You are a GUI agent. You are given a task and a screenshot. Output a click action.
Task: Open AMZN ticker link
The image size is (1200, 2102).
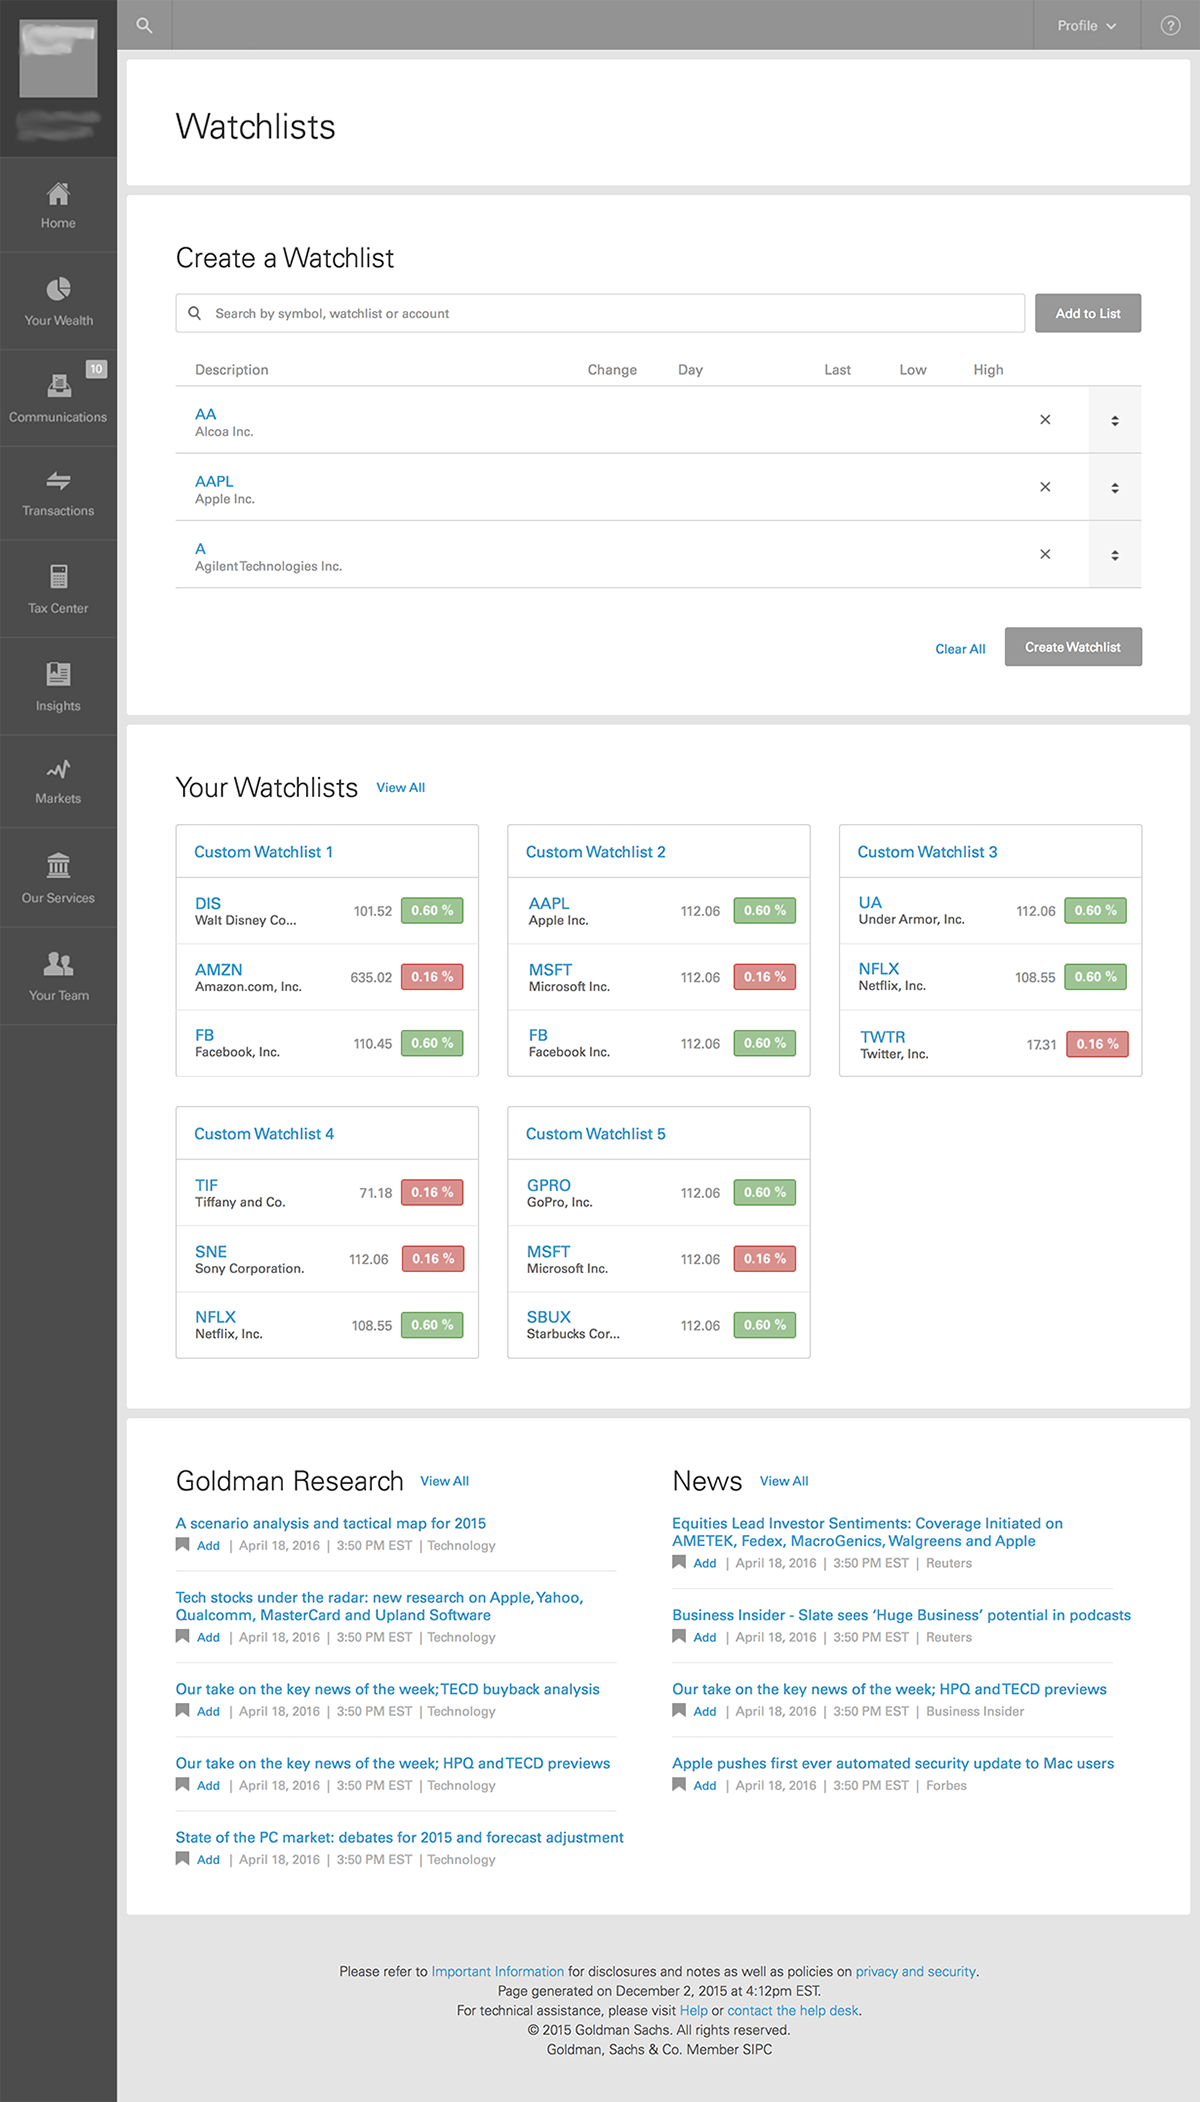point(218,970)
